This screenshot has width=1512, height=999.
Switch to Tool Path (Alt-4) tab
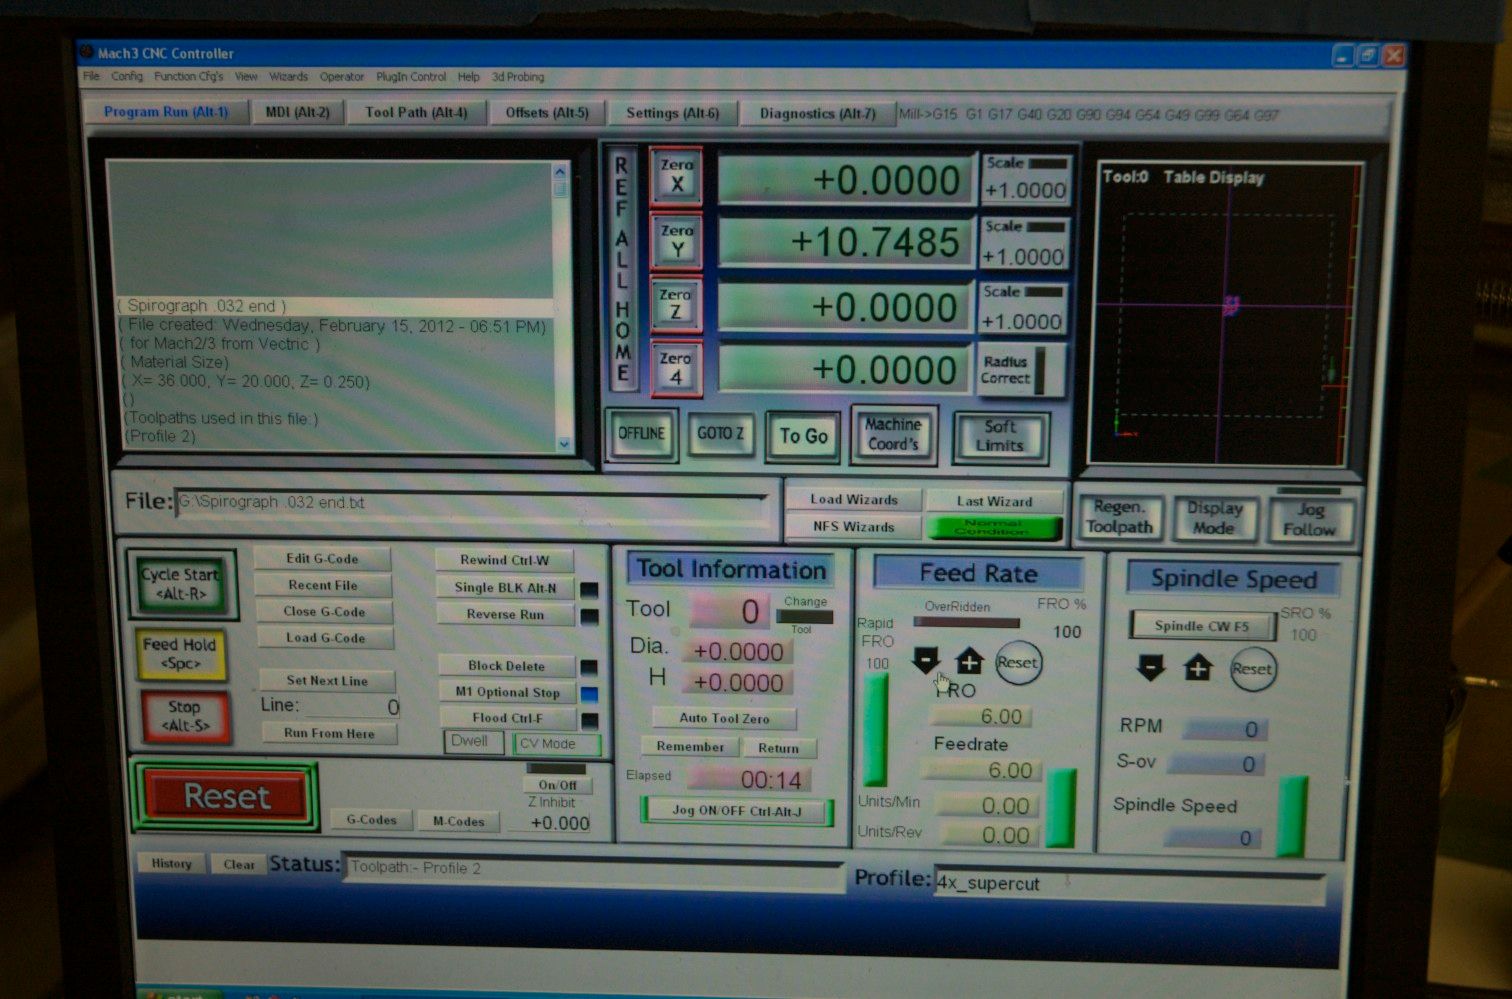416,112
